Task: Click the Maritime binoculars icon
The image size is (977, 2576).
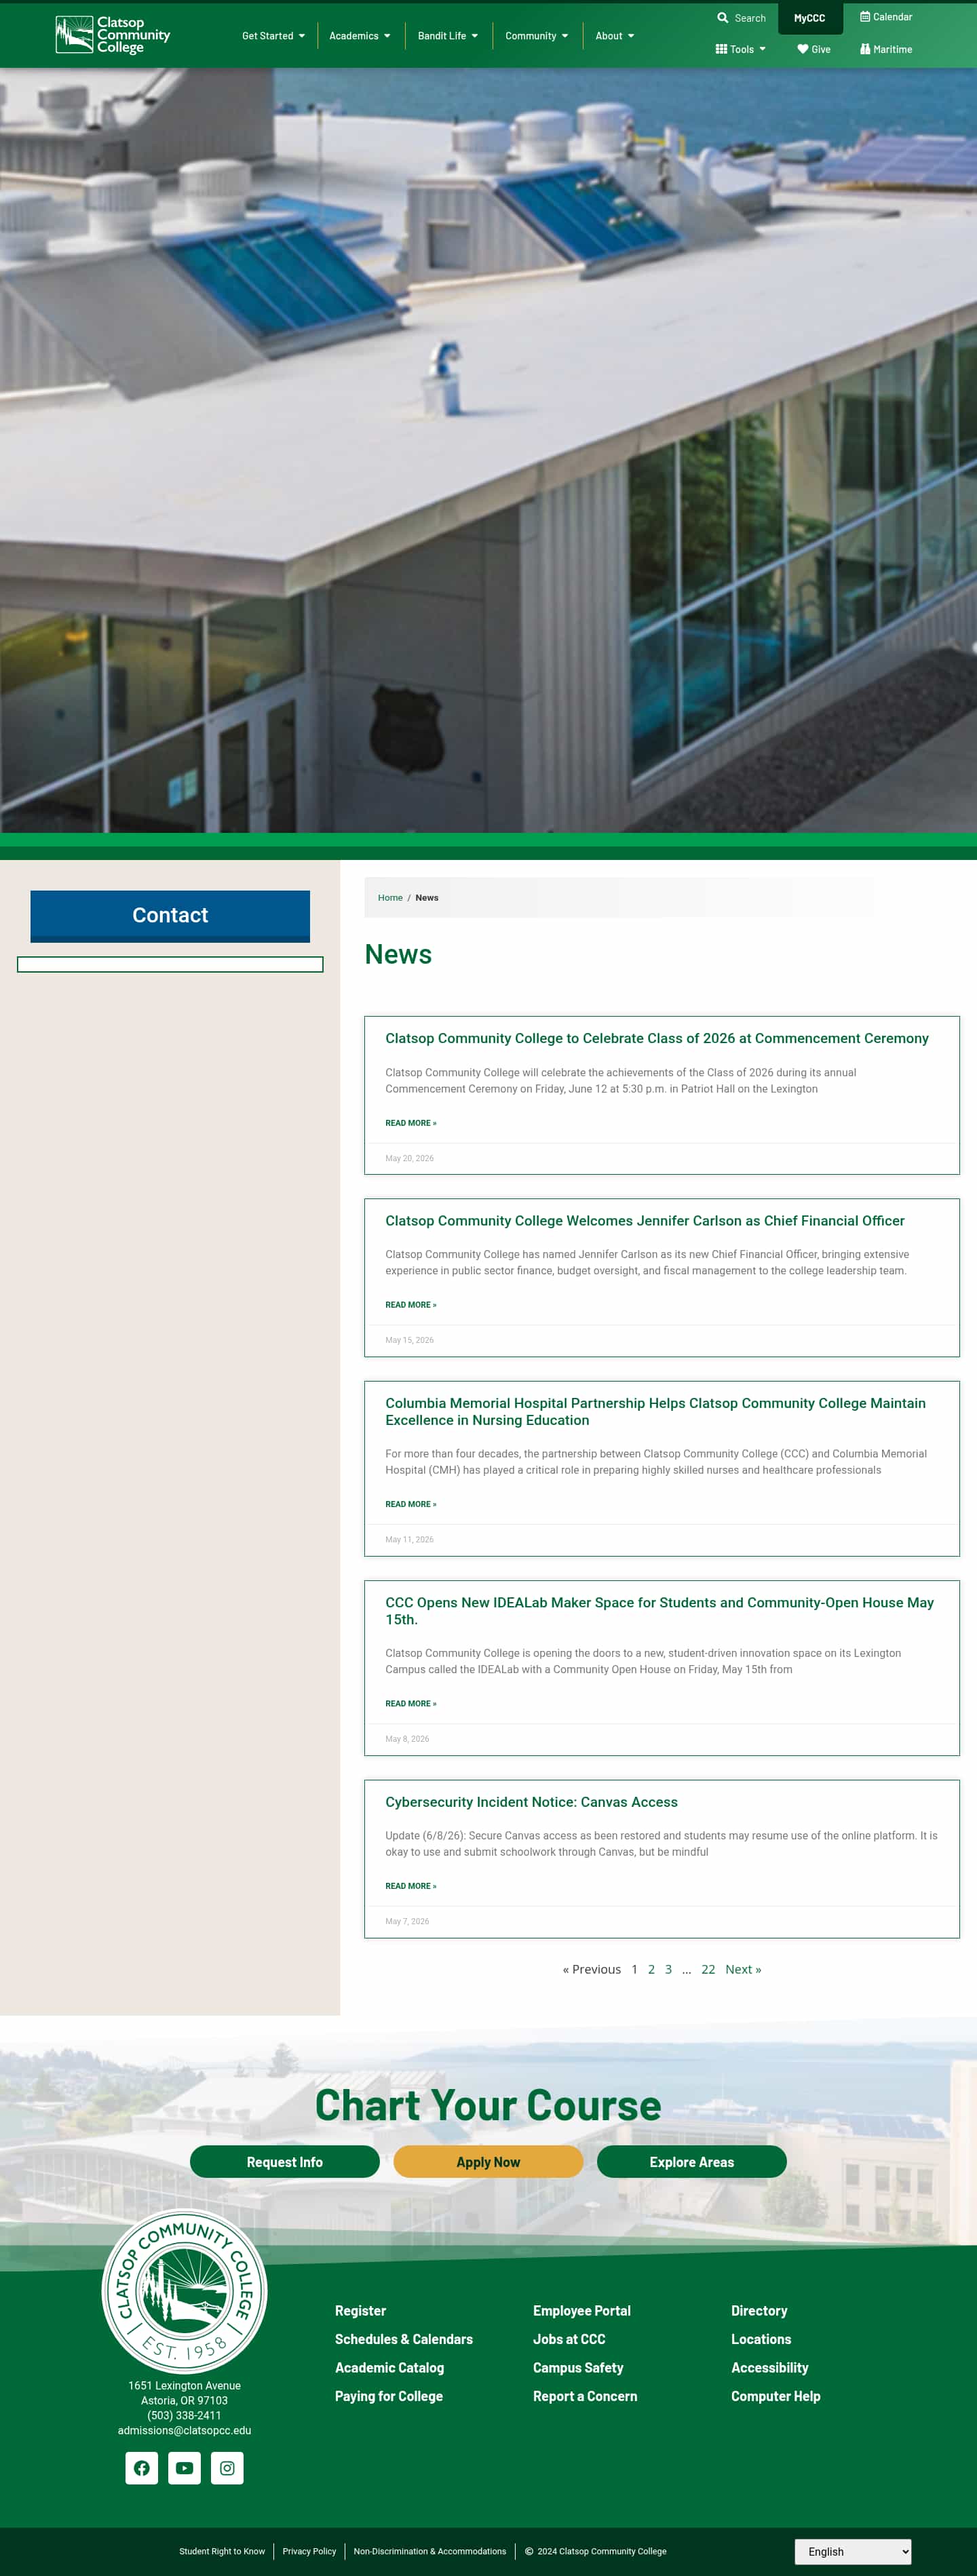Action: 865,49
